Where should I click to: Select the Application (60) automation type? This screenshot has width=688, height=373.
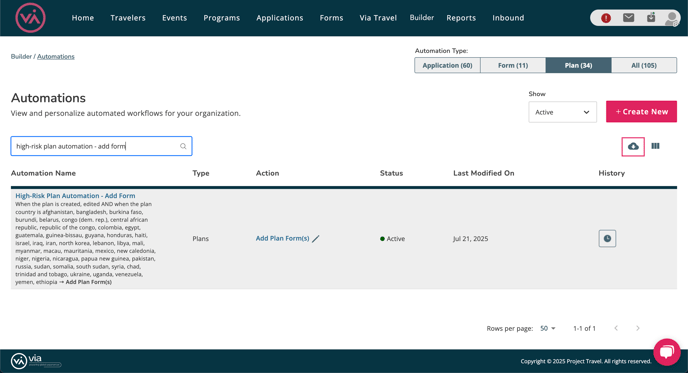click(447, 65)
